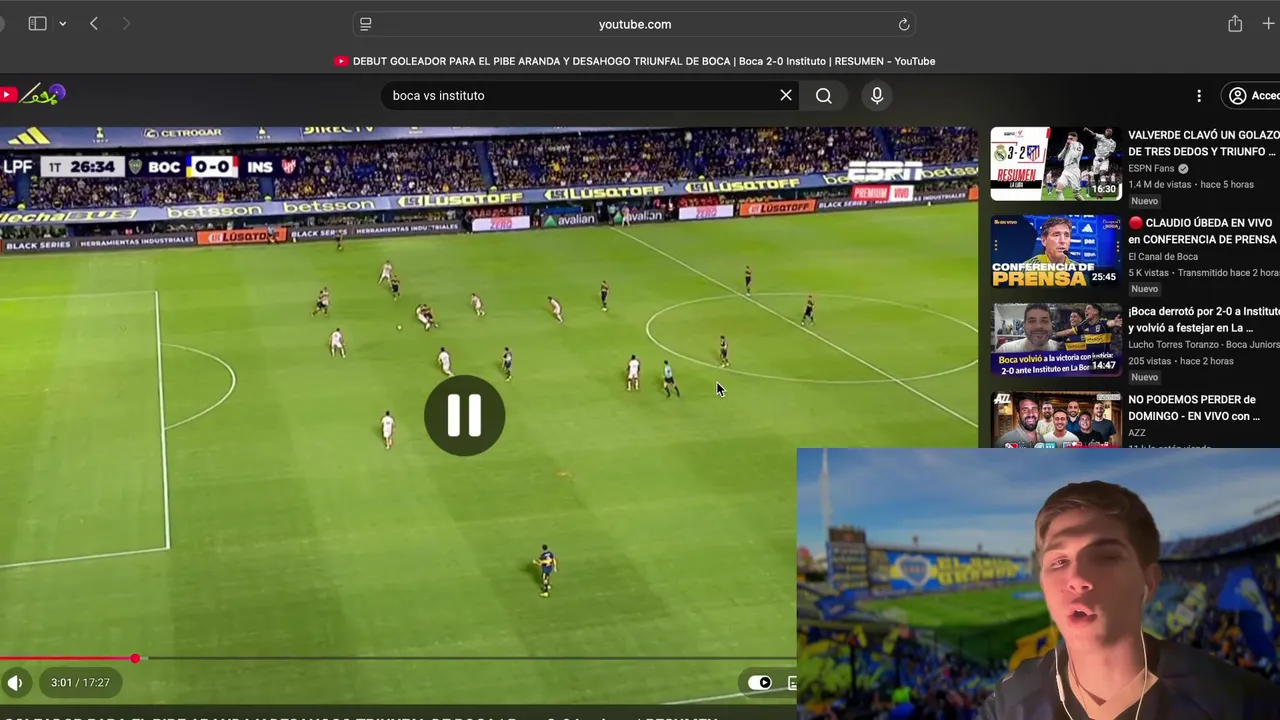Screen dimensions: 1280x720
Task: Start a voice search with the microphone
Action: (x=877, y=95)
